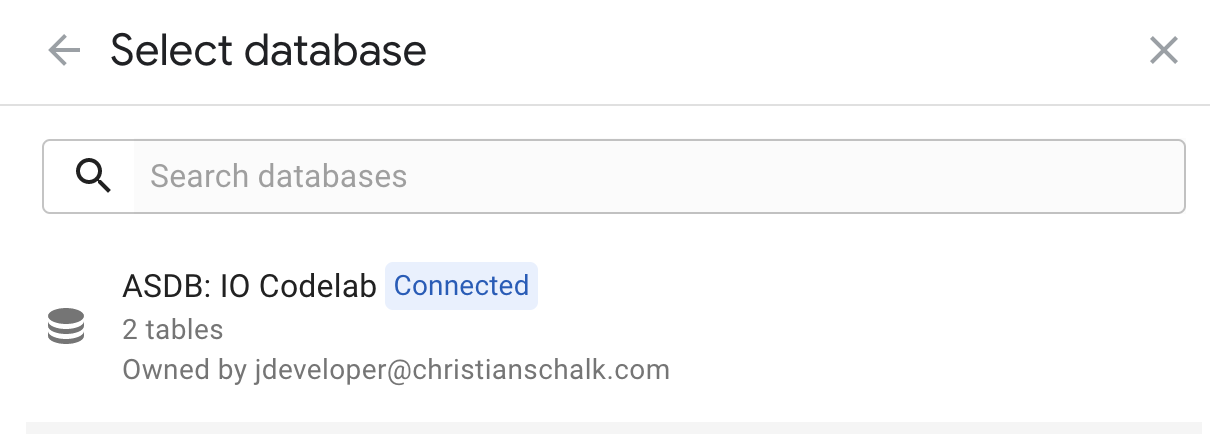Image resolution: width=1210 pixels, height=434 pixels.
Task: Click the back arrow icon
Action: pyautogui.click(x=64, y=50)
